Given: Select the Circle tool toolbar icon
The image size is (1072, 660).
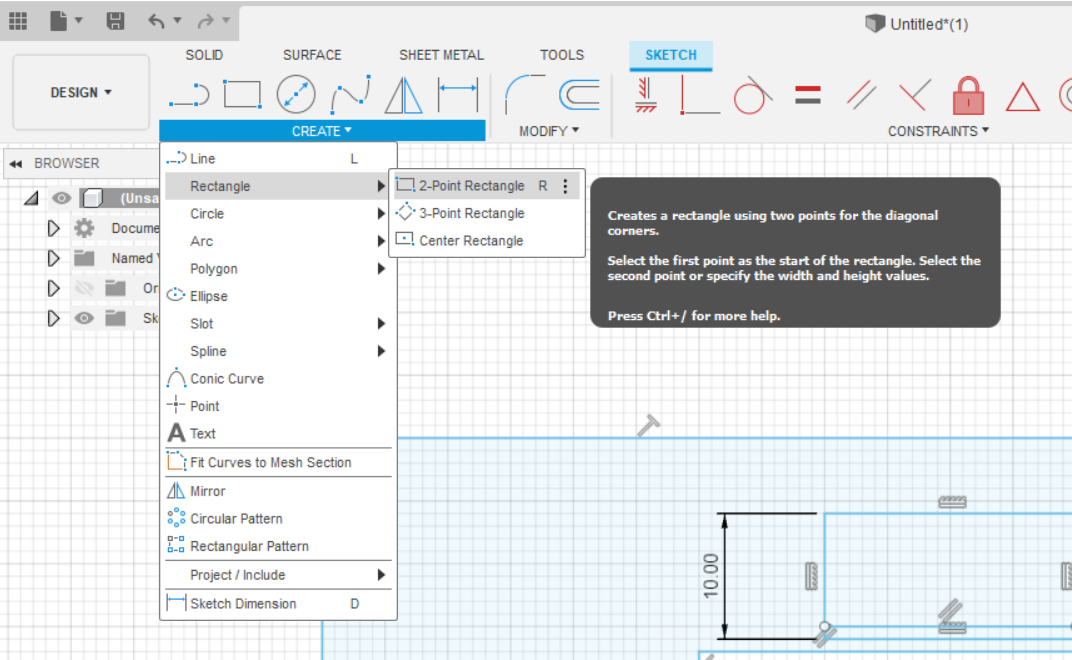Looking at the screenshot, I should pos(296,94).
